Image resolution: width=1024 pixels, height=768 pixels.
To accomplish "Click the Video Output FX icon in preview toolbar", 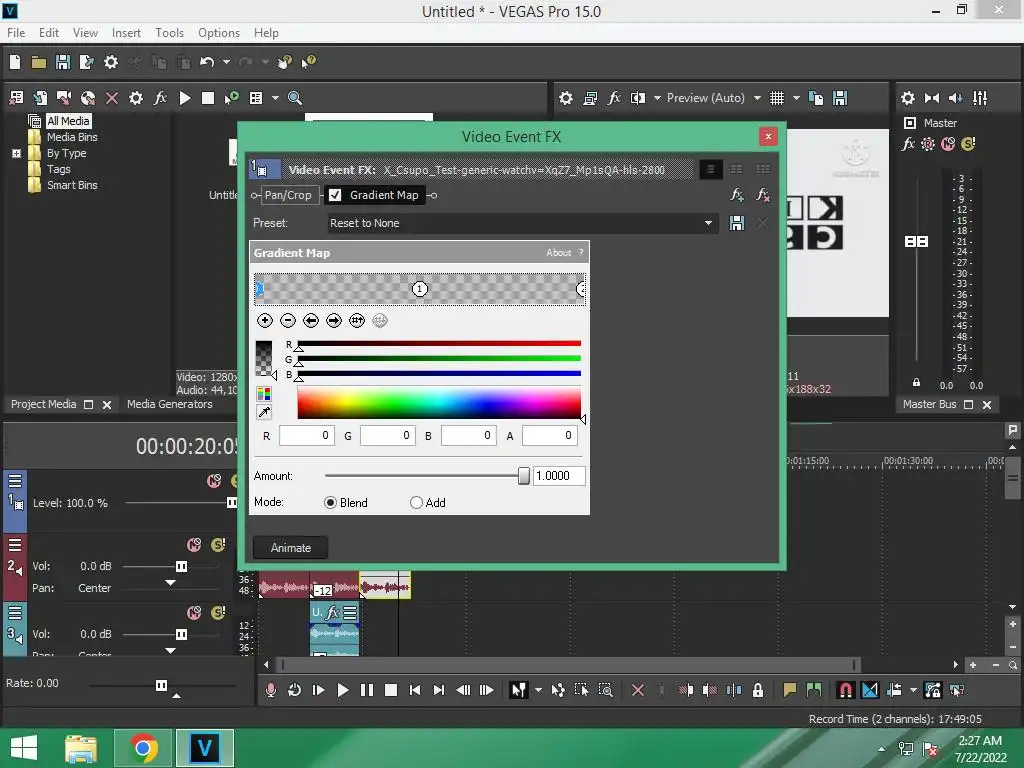I will (614, 98).
